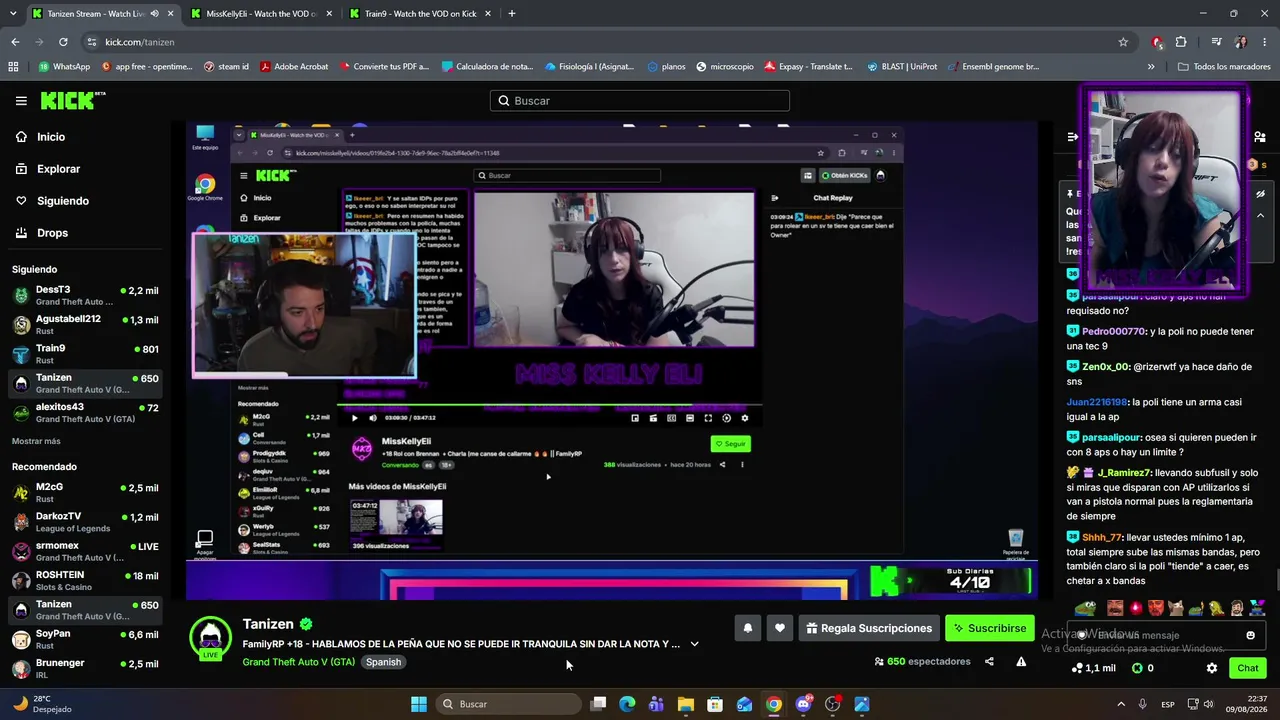Collapse the pinned message chevron

(x=1260, y=215)
